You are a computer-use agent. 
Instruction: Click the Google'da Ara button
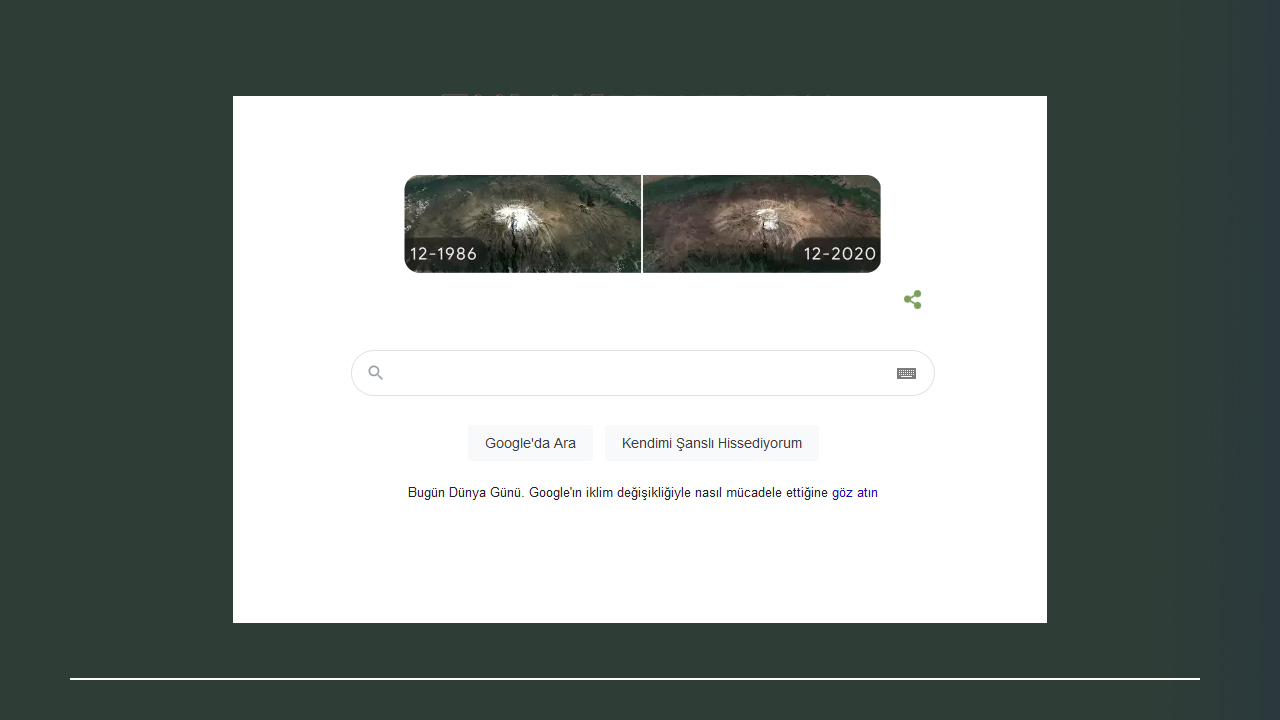point(530,443)
